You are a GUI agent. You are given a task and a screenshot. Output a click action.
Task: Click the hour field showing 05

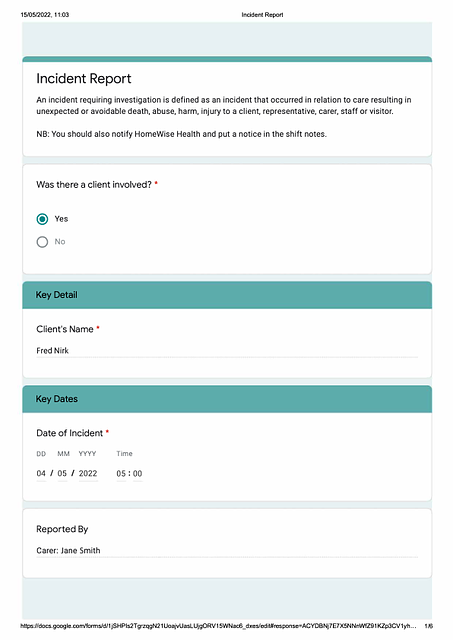pyautogui.click(x=121, y=474)
